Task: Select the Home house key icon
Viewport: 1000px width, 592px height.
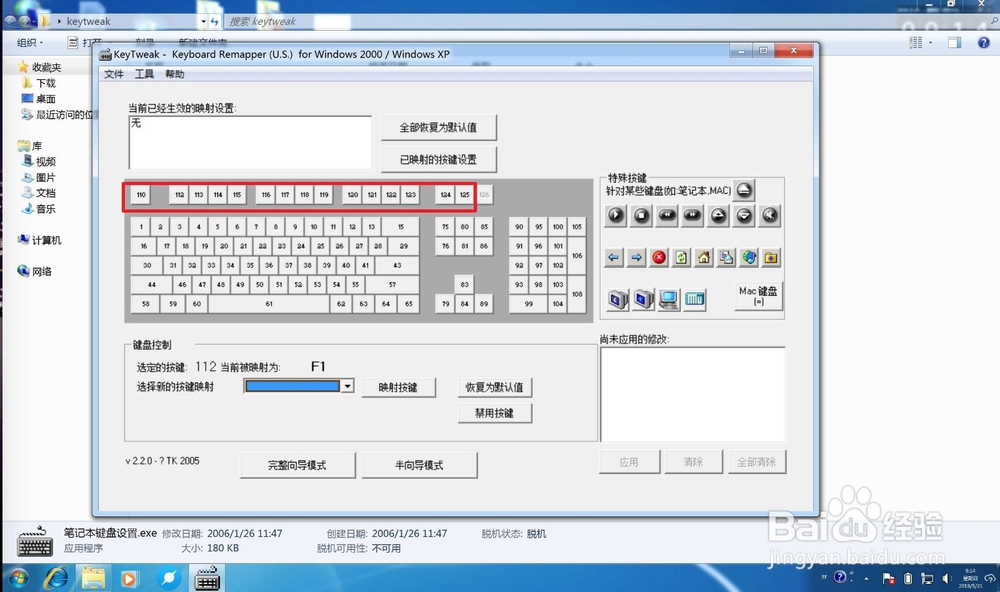Action: pyautogui.click(x=704, y=258)
